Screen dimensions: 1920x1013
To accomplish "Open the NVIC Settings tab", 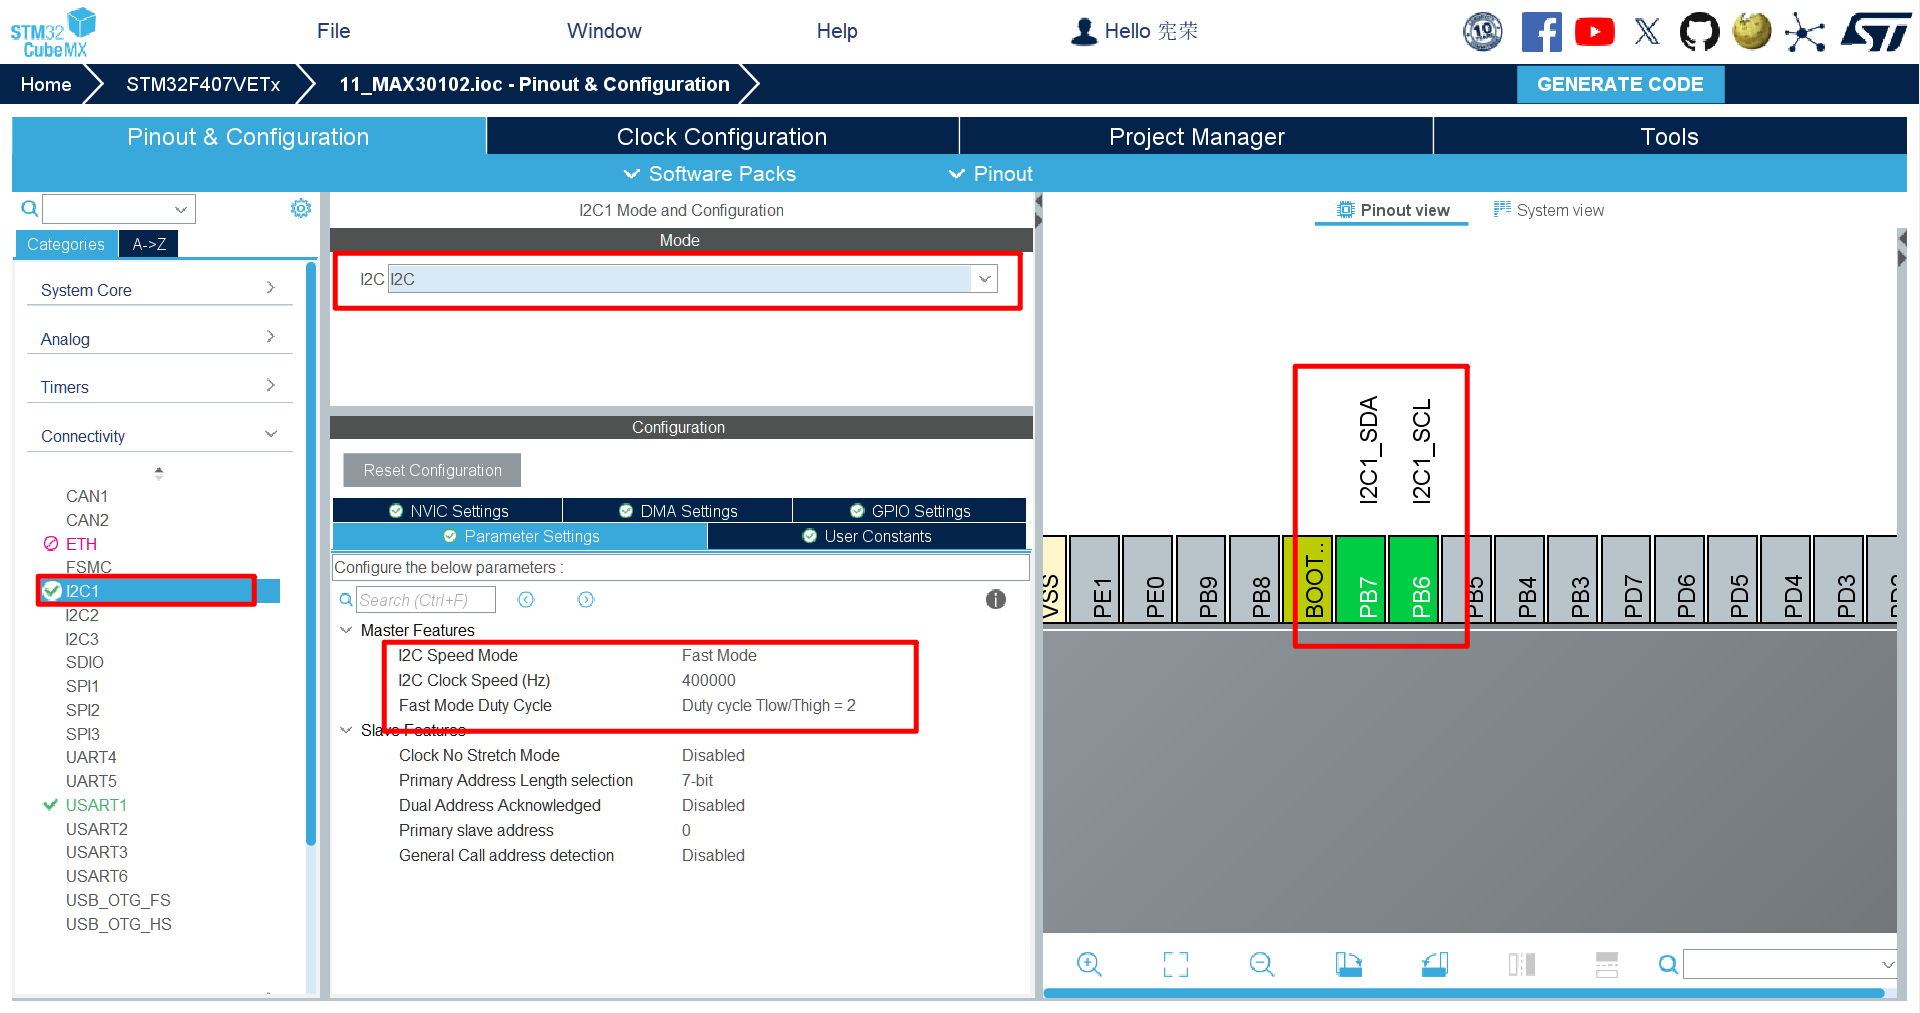I will pyautogui.click(x=447, y=511).
